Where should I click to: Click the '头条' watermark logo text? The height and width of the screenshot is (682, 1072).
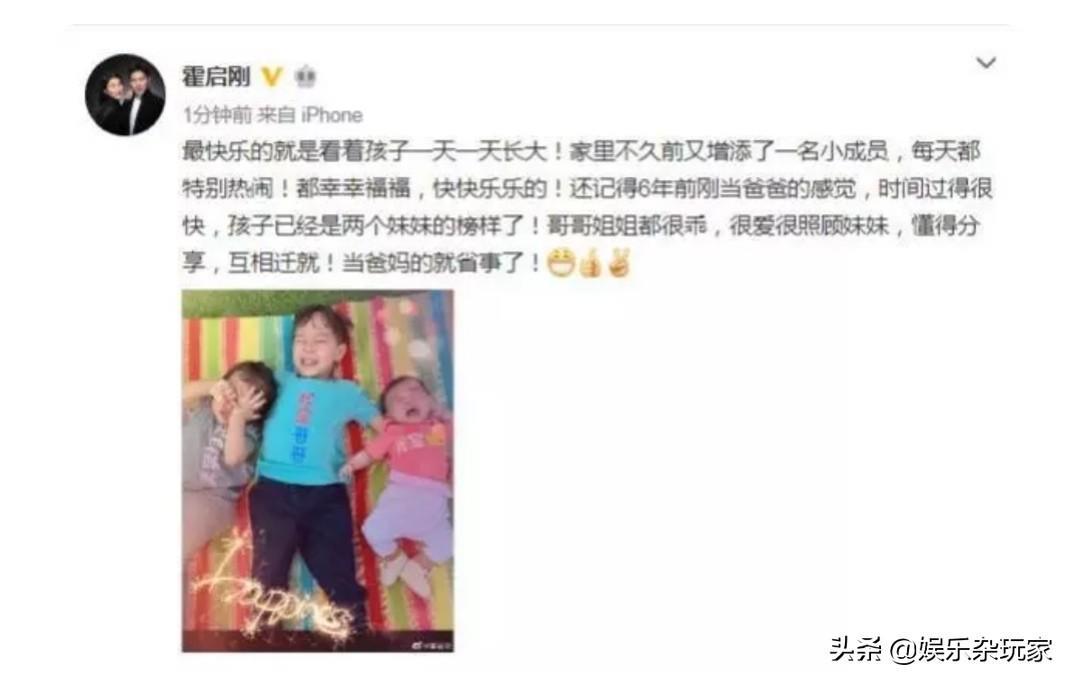point(857,649)
